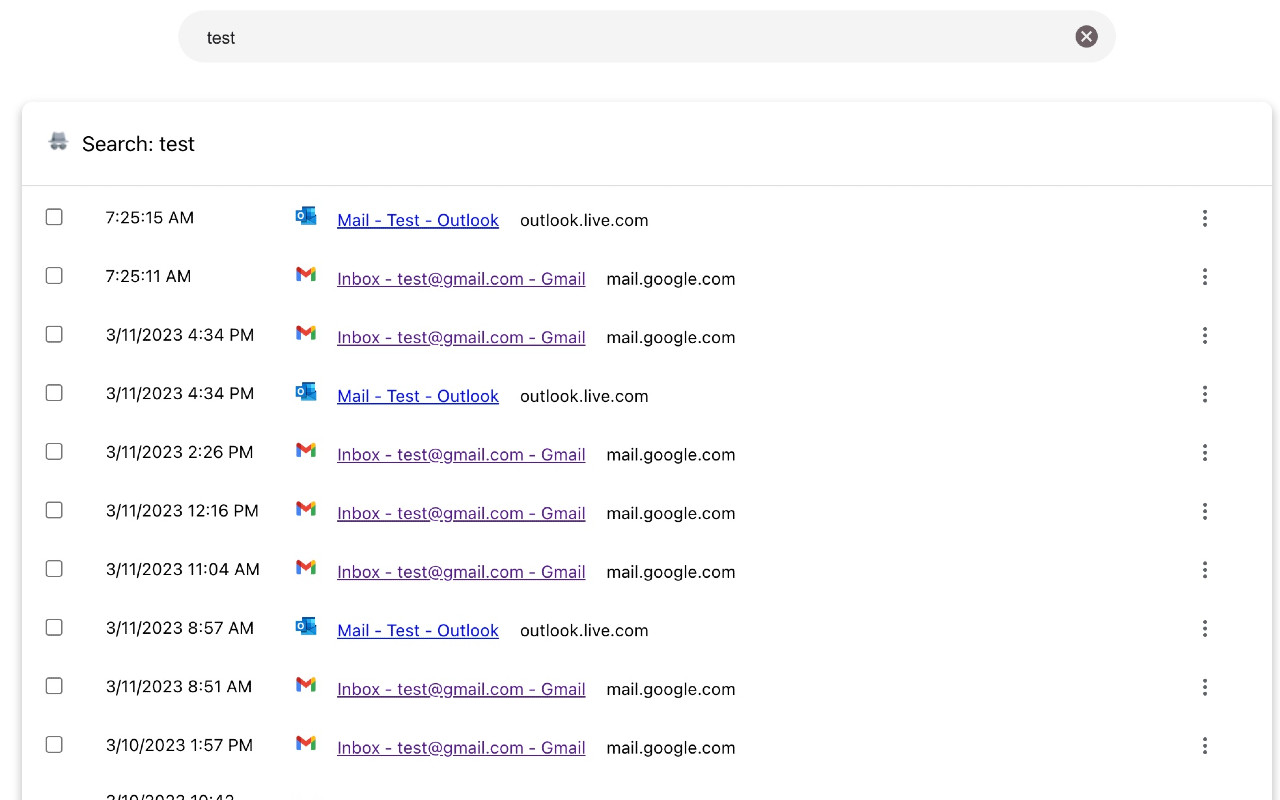Viewport: 1280px width, 800px height.
Task: Expand the actions menu for 11:04 AM entry
Action: coord(1205,570)
